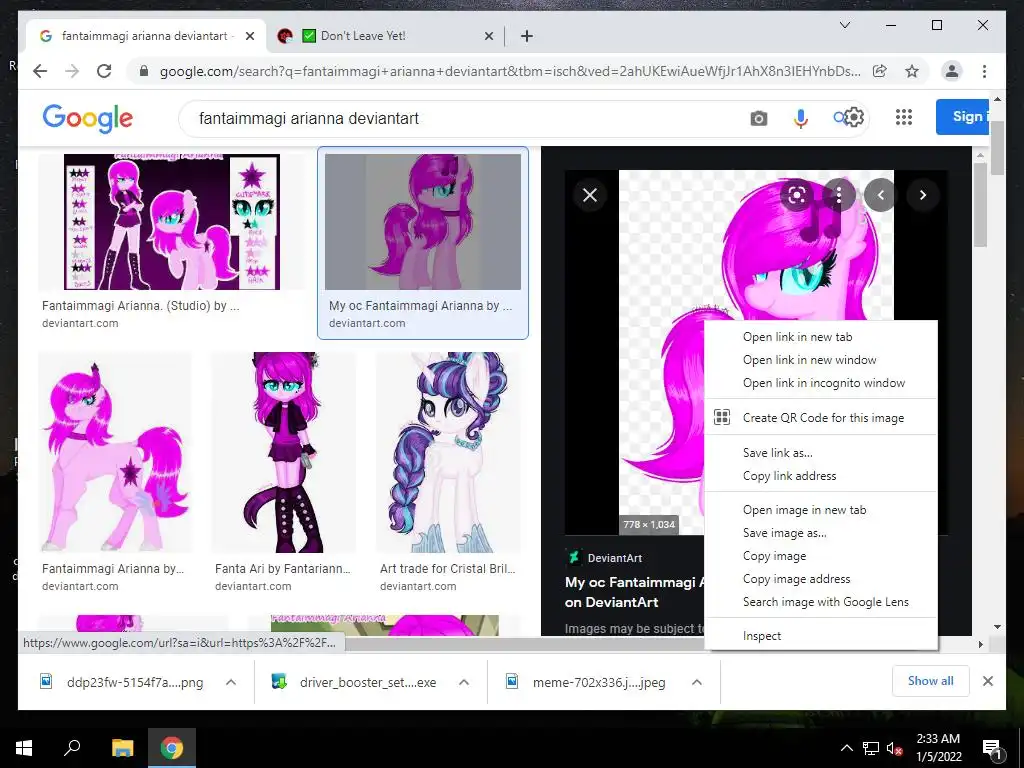Open Windows Start menu
Screen dimensions: 1024x768
(24, 748)
